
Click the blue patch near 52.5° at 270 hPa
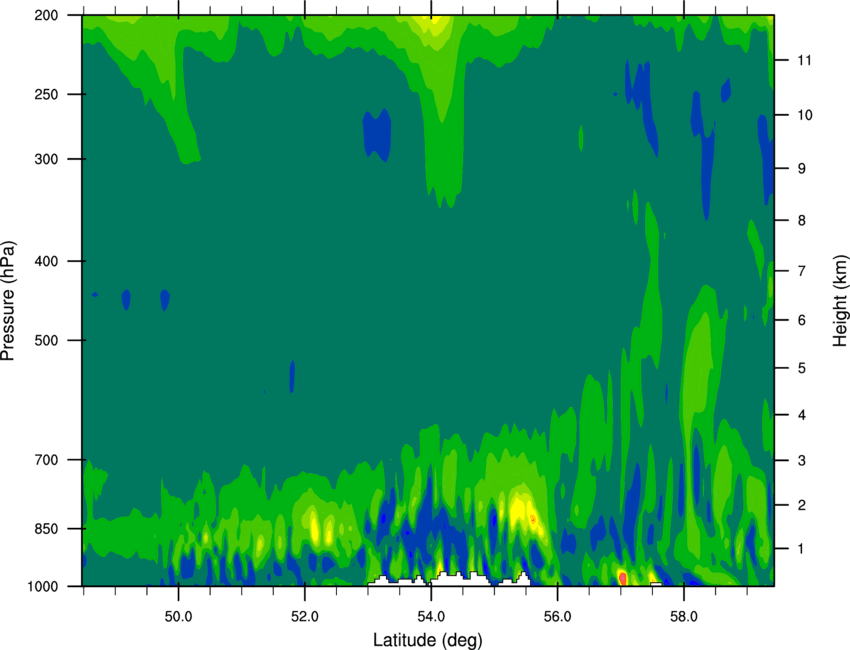click(377, 134)
